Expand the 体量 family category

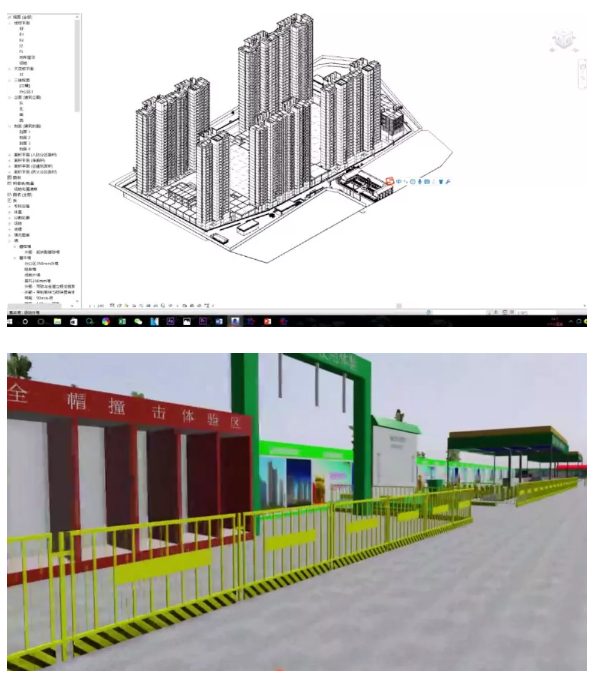tap(10, 212)
